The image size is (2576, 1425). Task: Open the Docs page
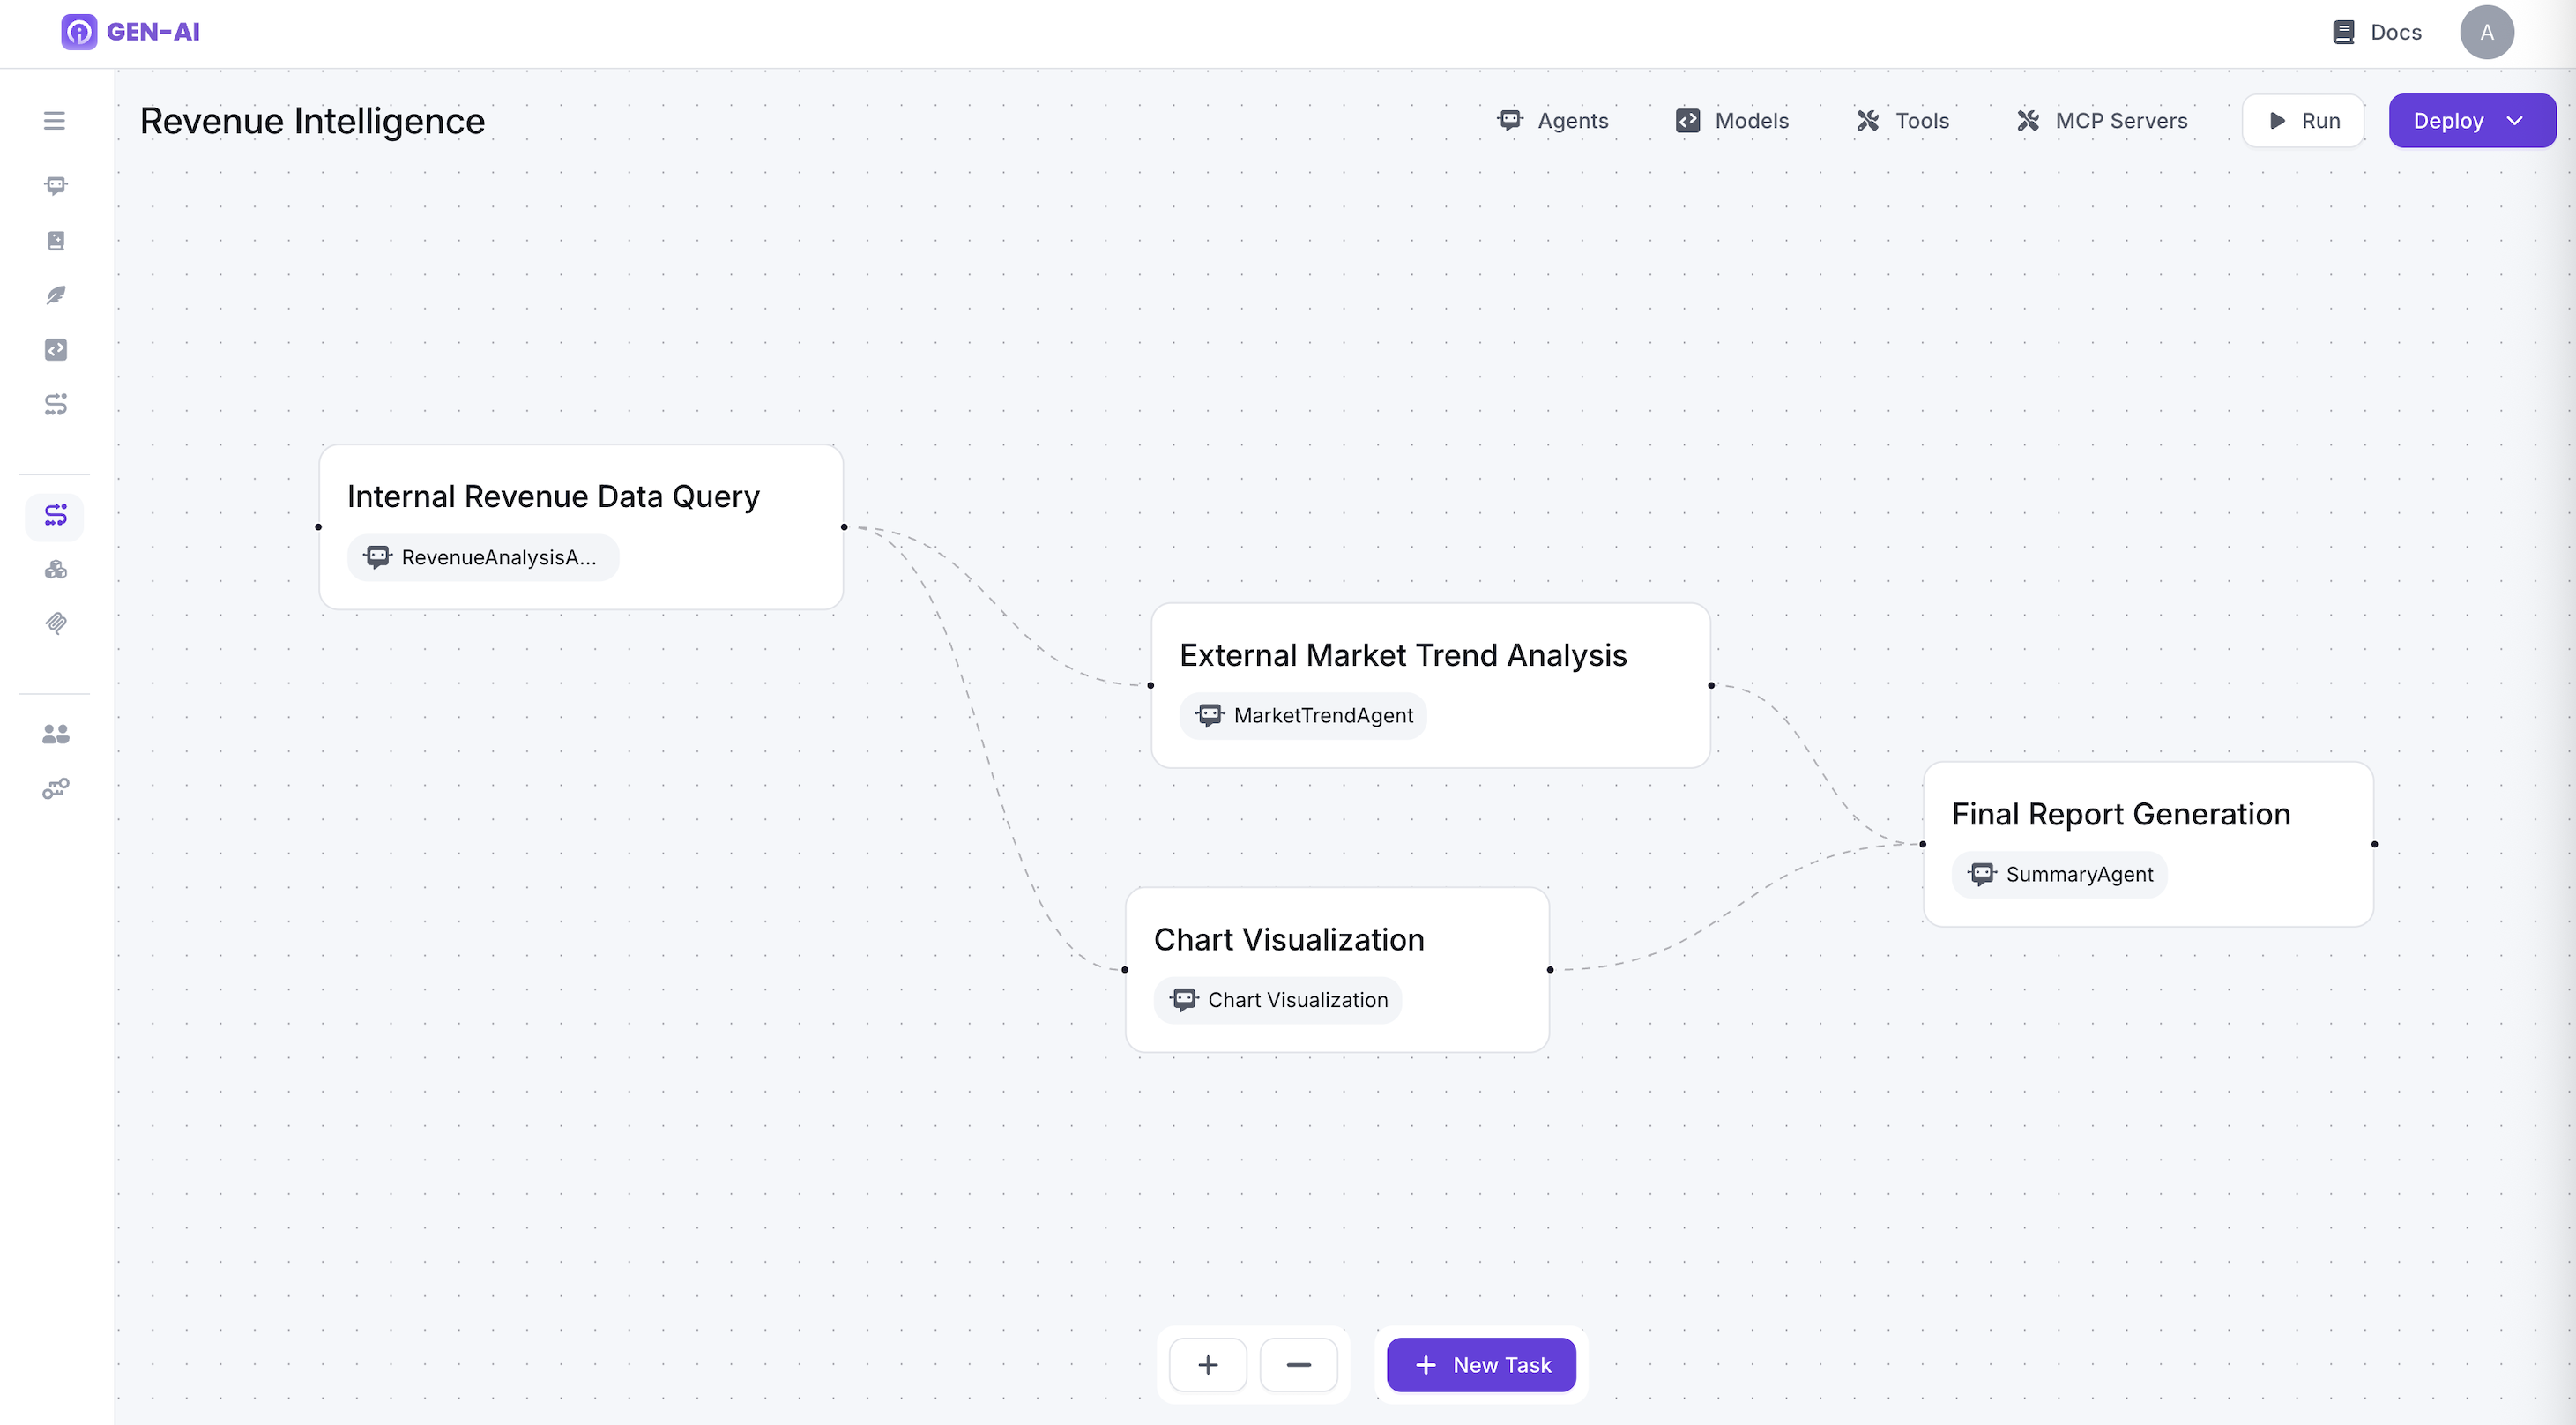pos(2376,32)
